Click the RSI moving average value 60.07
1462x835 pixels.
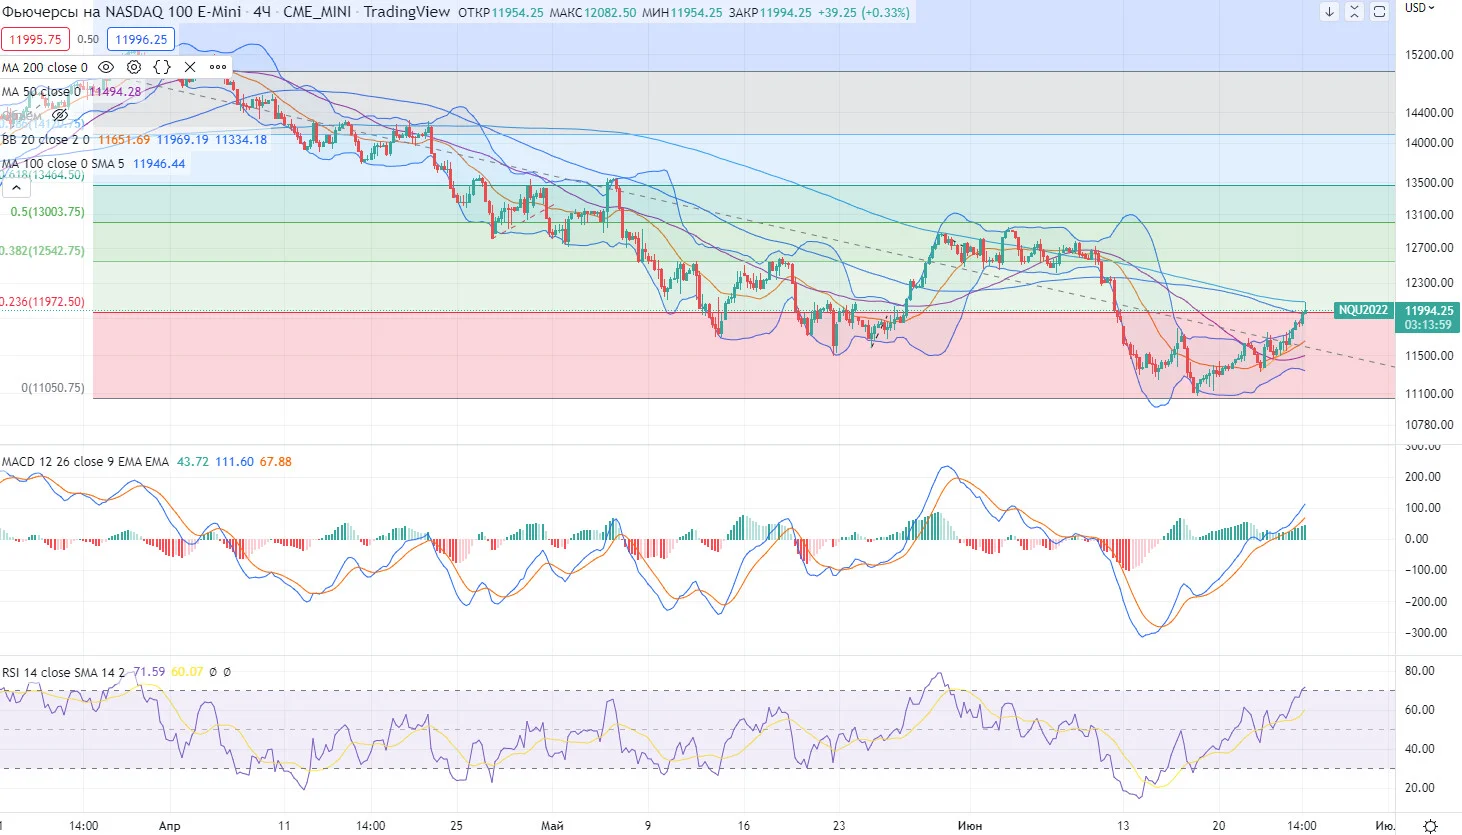[x=187, y=672]
